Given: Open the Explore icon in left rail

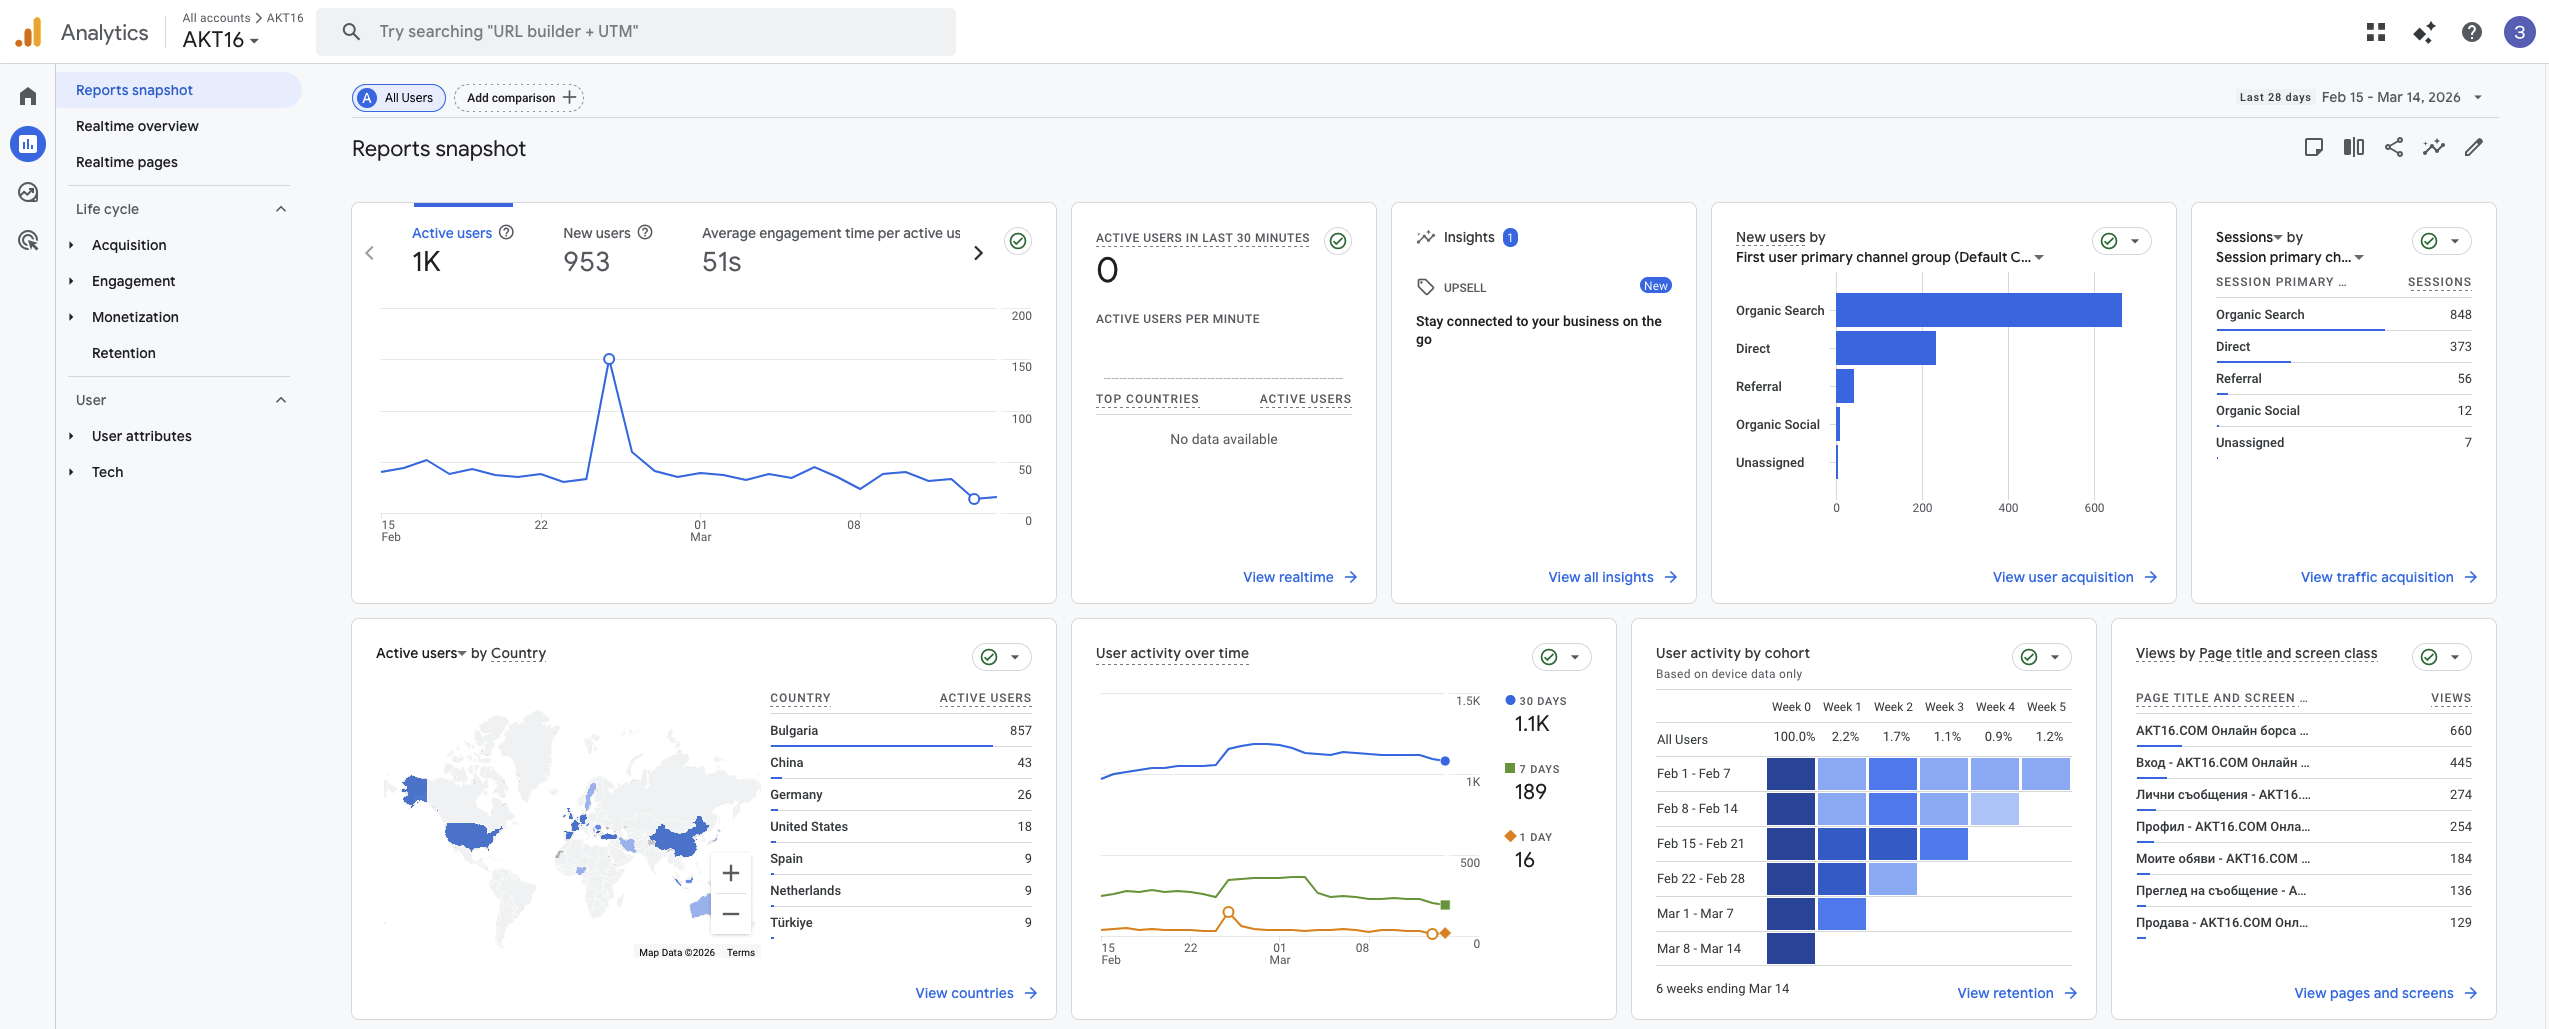Looking at the screenshot, I should click(x=28, y=192).
